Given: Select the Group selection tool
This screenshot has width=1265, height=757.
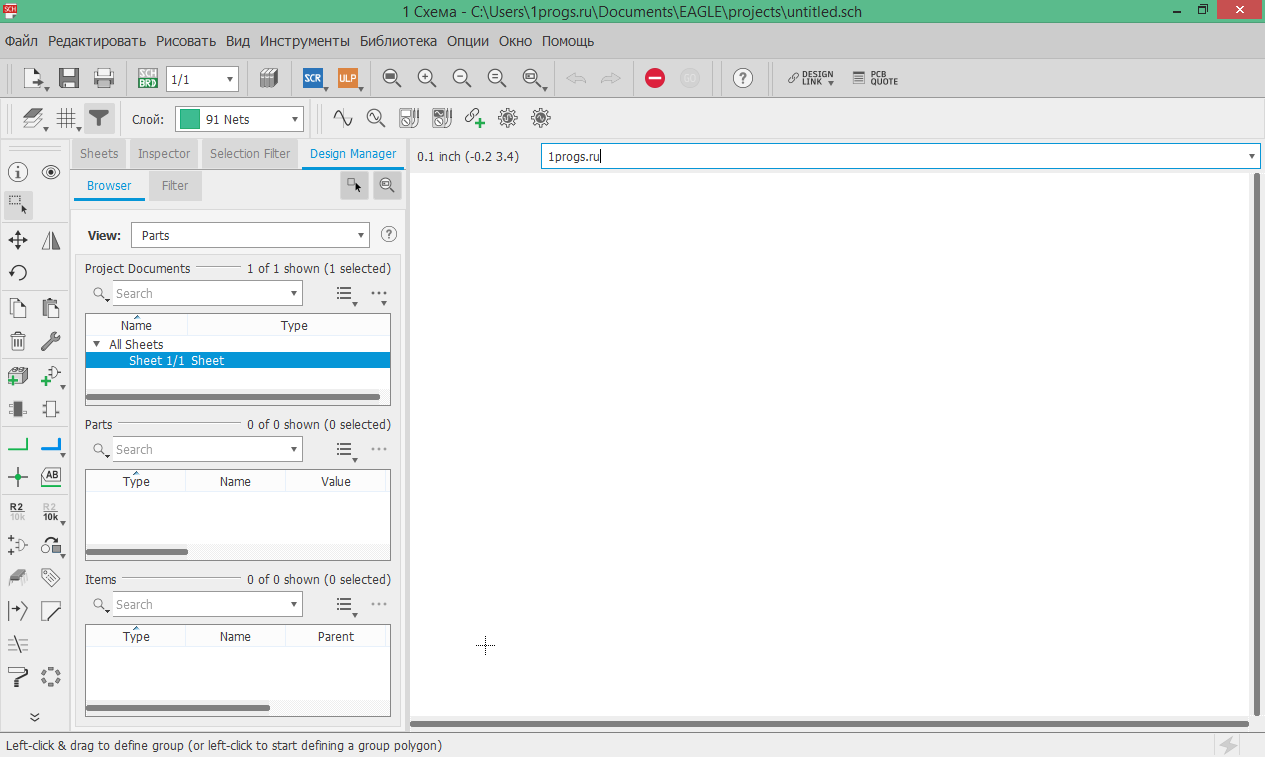Looking at the screenshot, I should pos(18,205).
